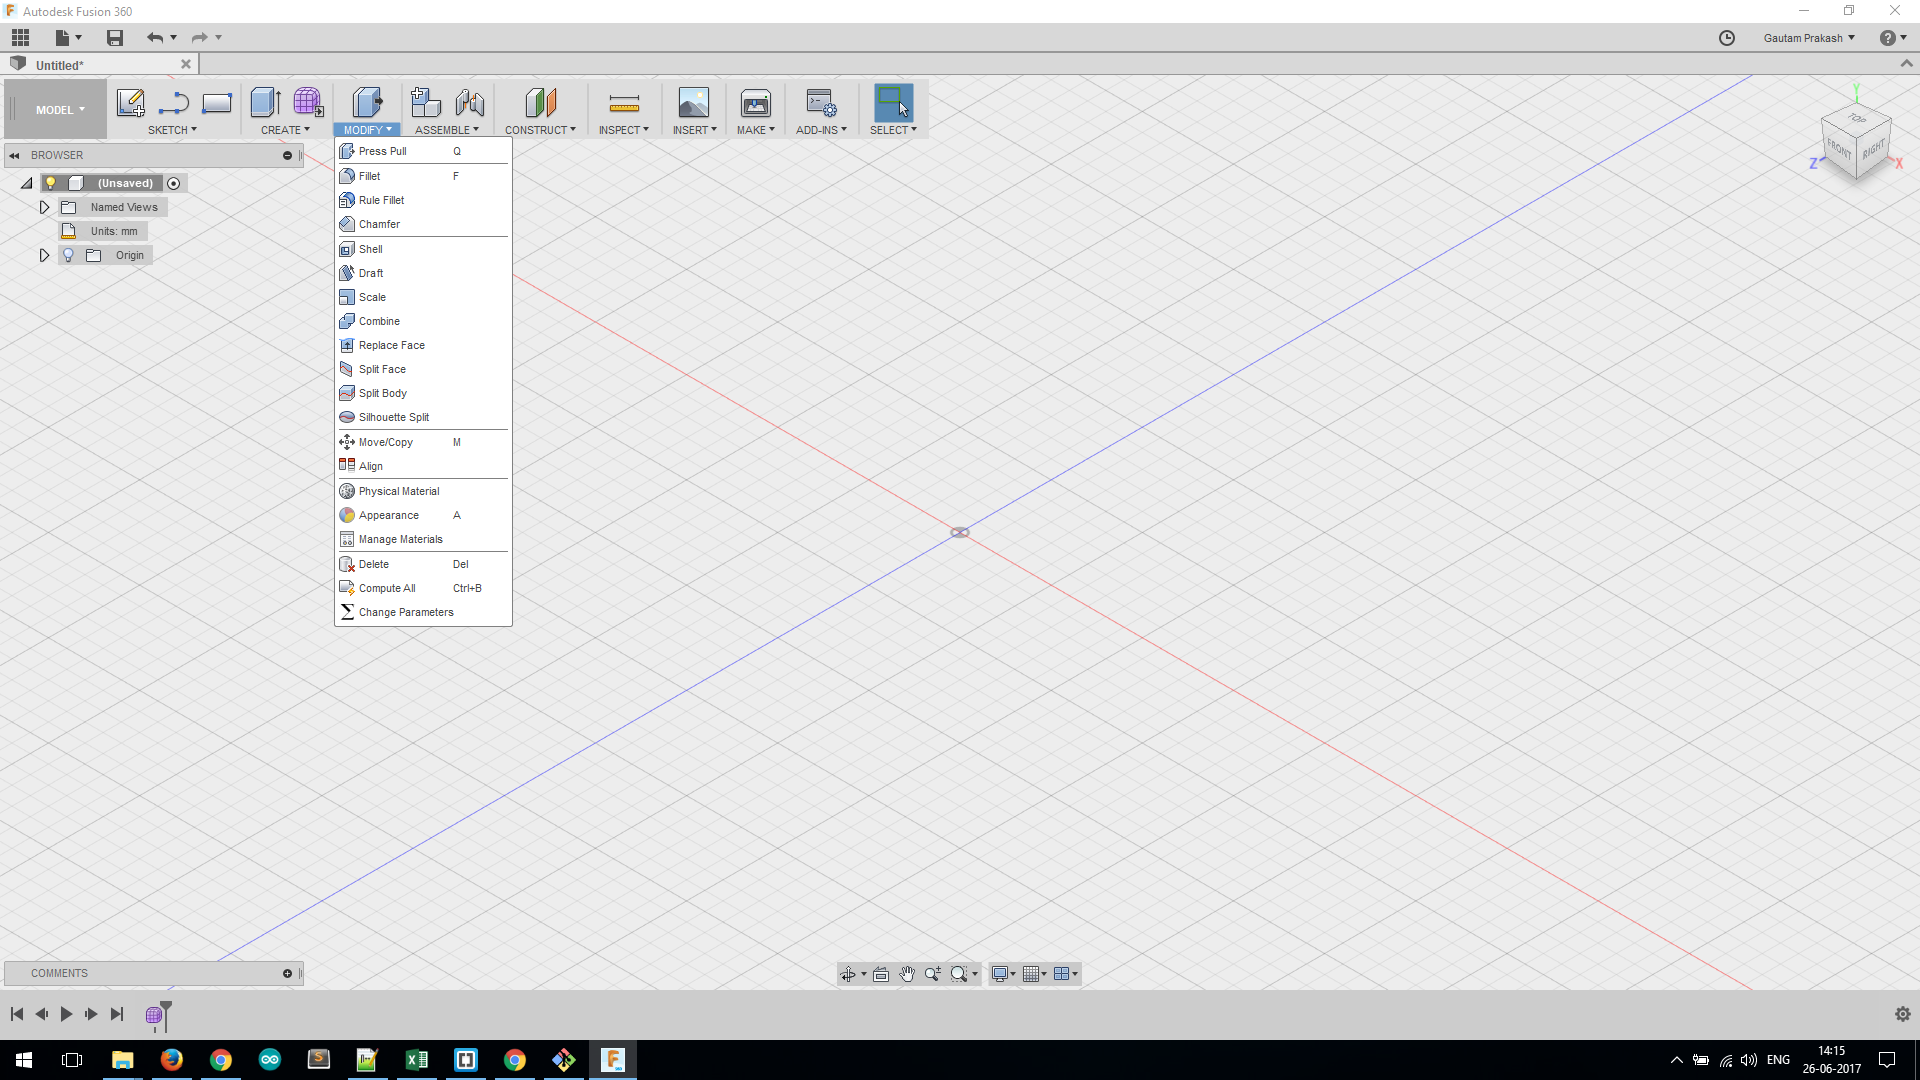Image resolution: width=1920 pixels, height=1080 pixels.
Task: Click the form feature timeline marker
Action: 154,1015
